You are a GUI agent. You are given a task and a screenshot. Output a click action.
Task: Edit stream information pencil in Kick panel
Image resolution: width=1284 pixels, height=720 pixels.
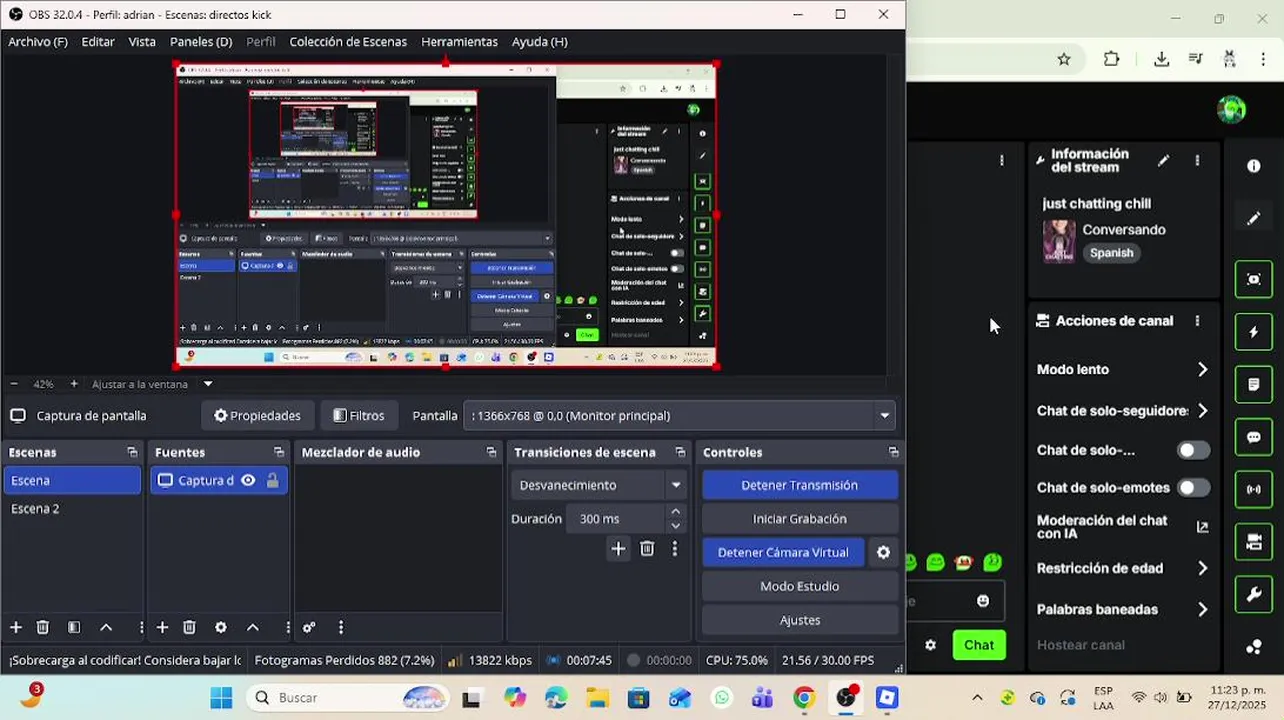tap(1163, 160)
